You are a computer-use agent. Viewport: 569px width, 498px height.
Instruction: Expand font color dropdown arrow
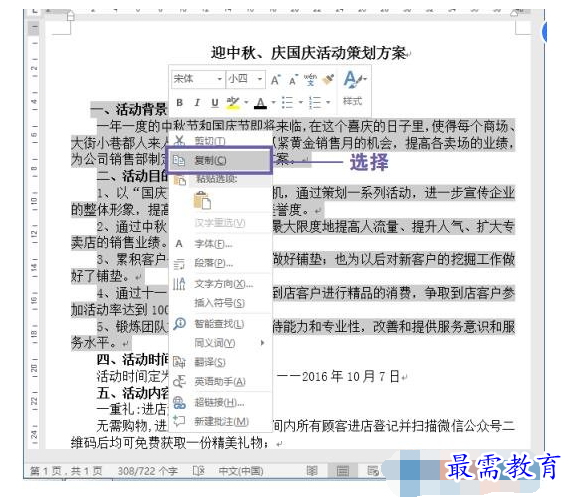click(x=273, y=103)
